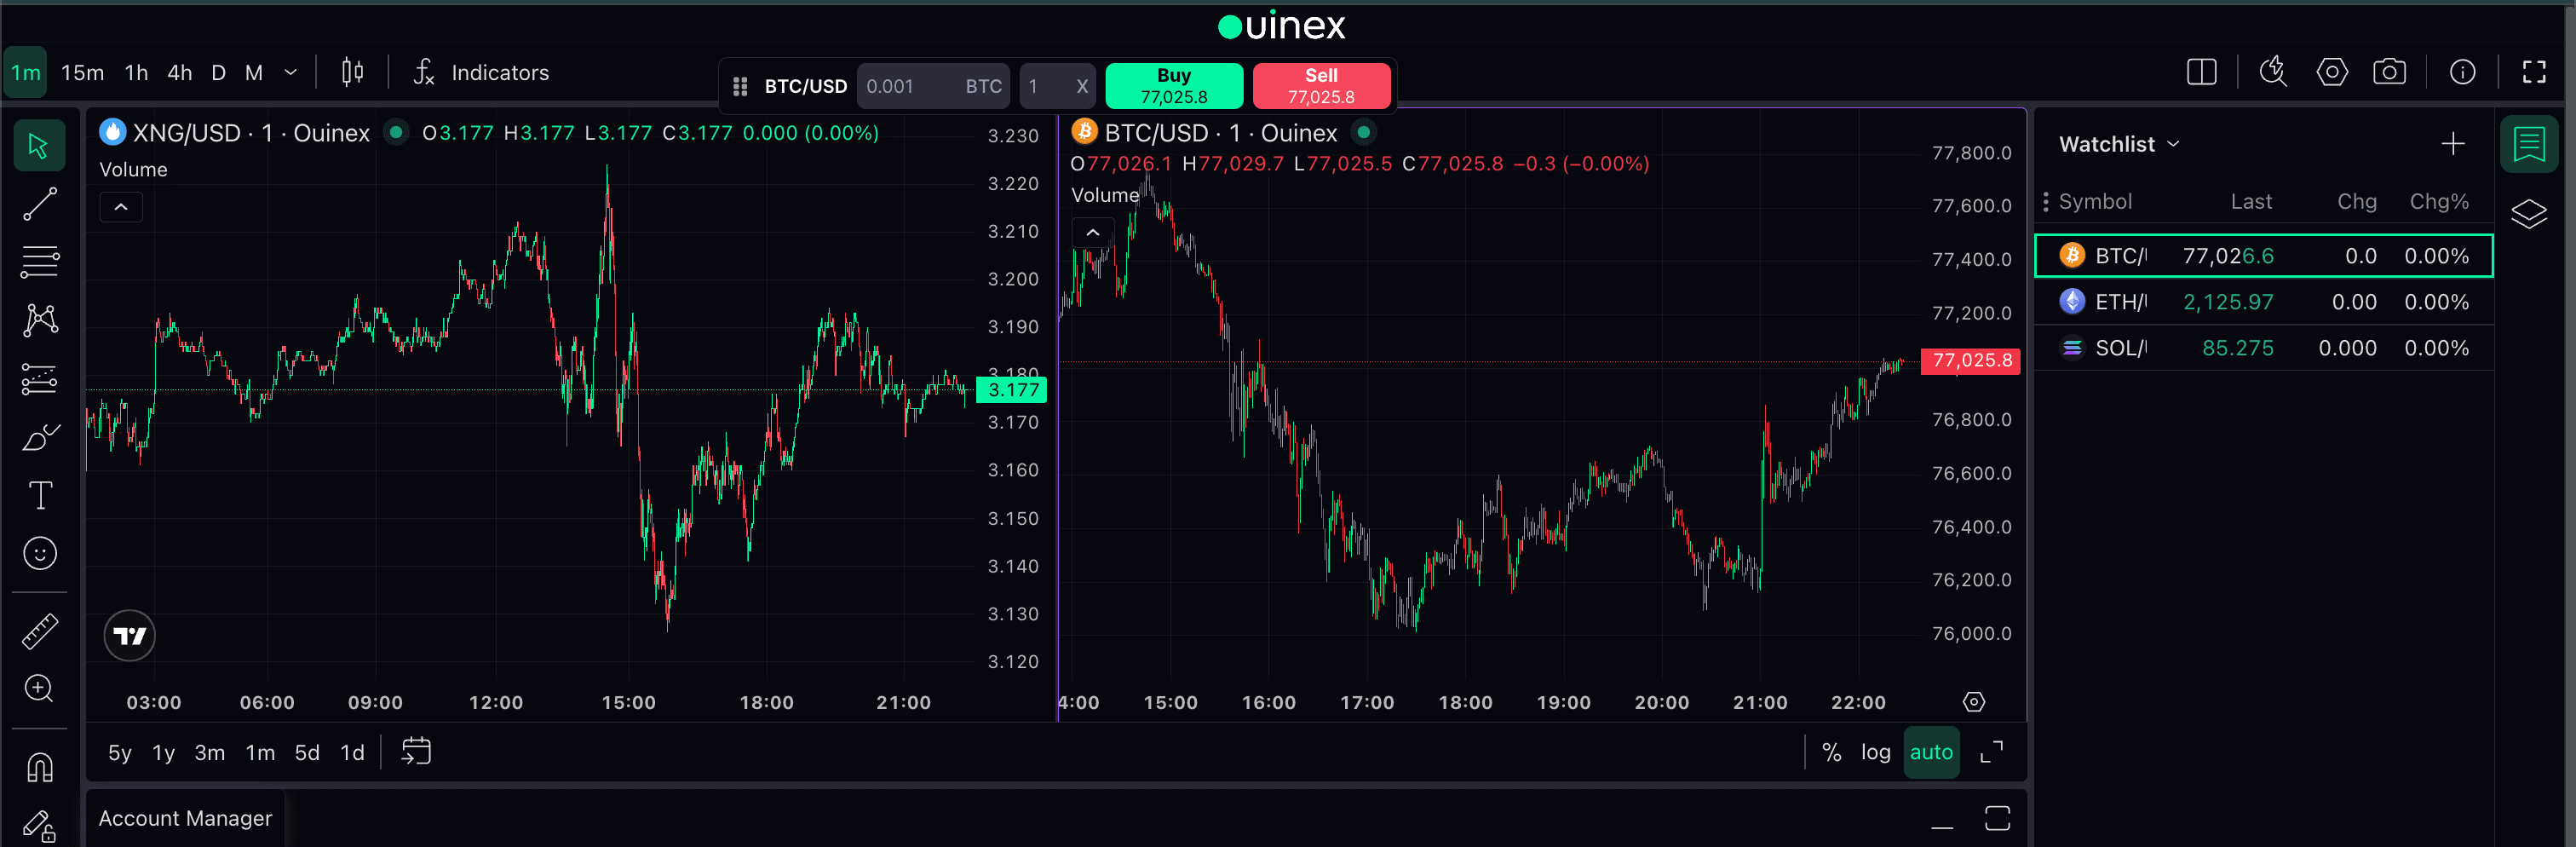Viewport: 2576px width, 847px height.
Task: Click the TradingView logo on XNG chart
Action: pos(130,636)
